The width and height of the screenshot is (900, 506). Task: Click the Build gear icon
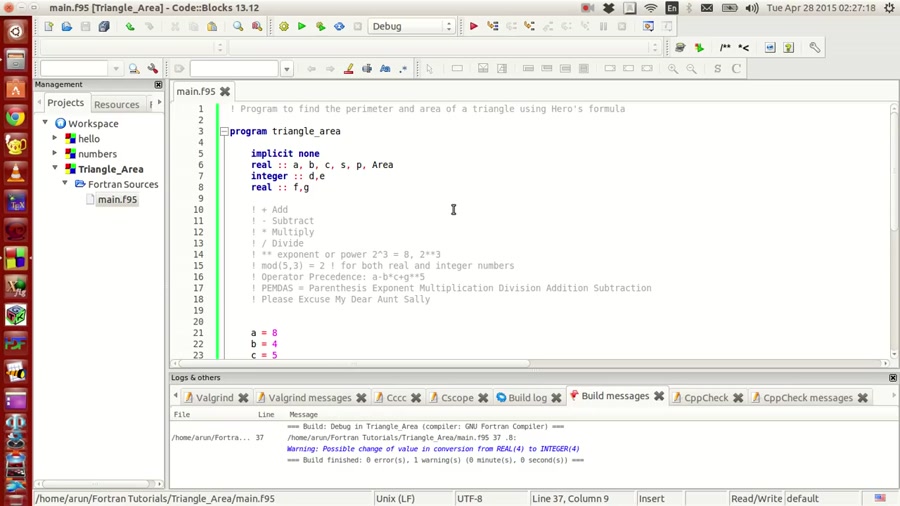click(283, 27)
